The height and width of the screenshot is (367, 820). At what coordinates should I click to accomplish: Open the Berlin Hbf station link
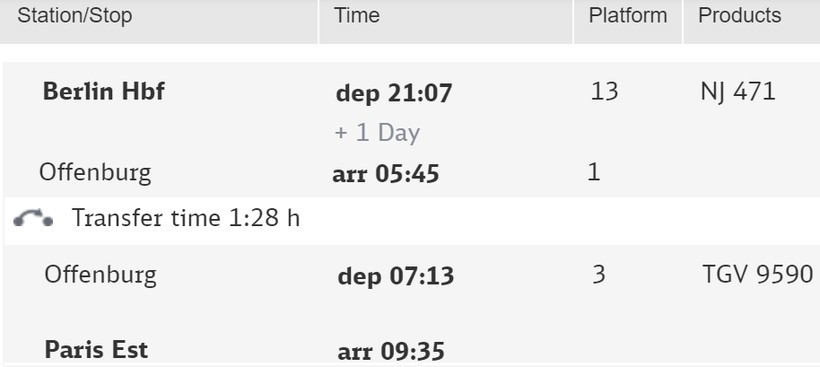104,91
